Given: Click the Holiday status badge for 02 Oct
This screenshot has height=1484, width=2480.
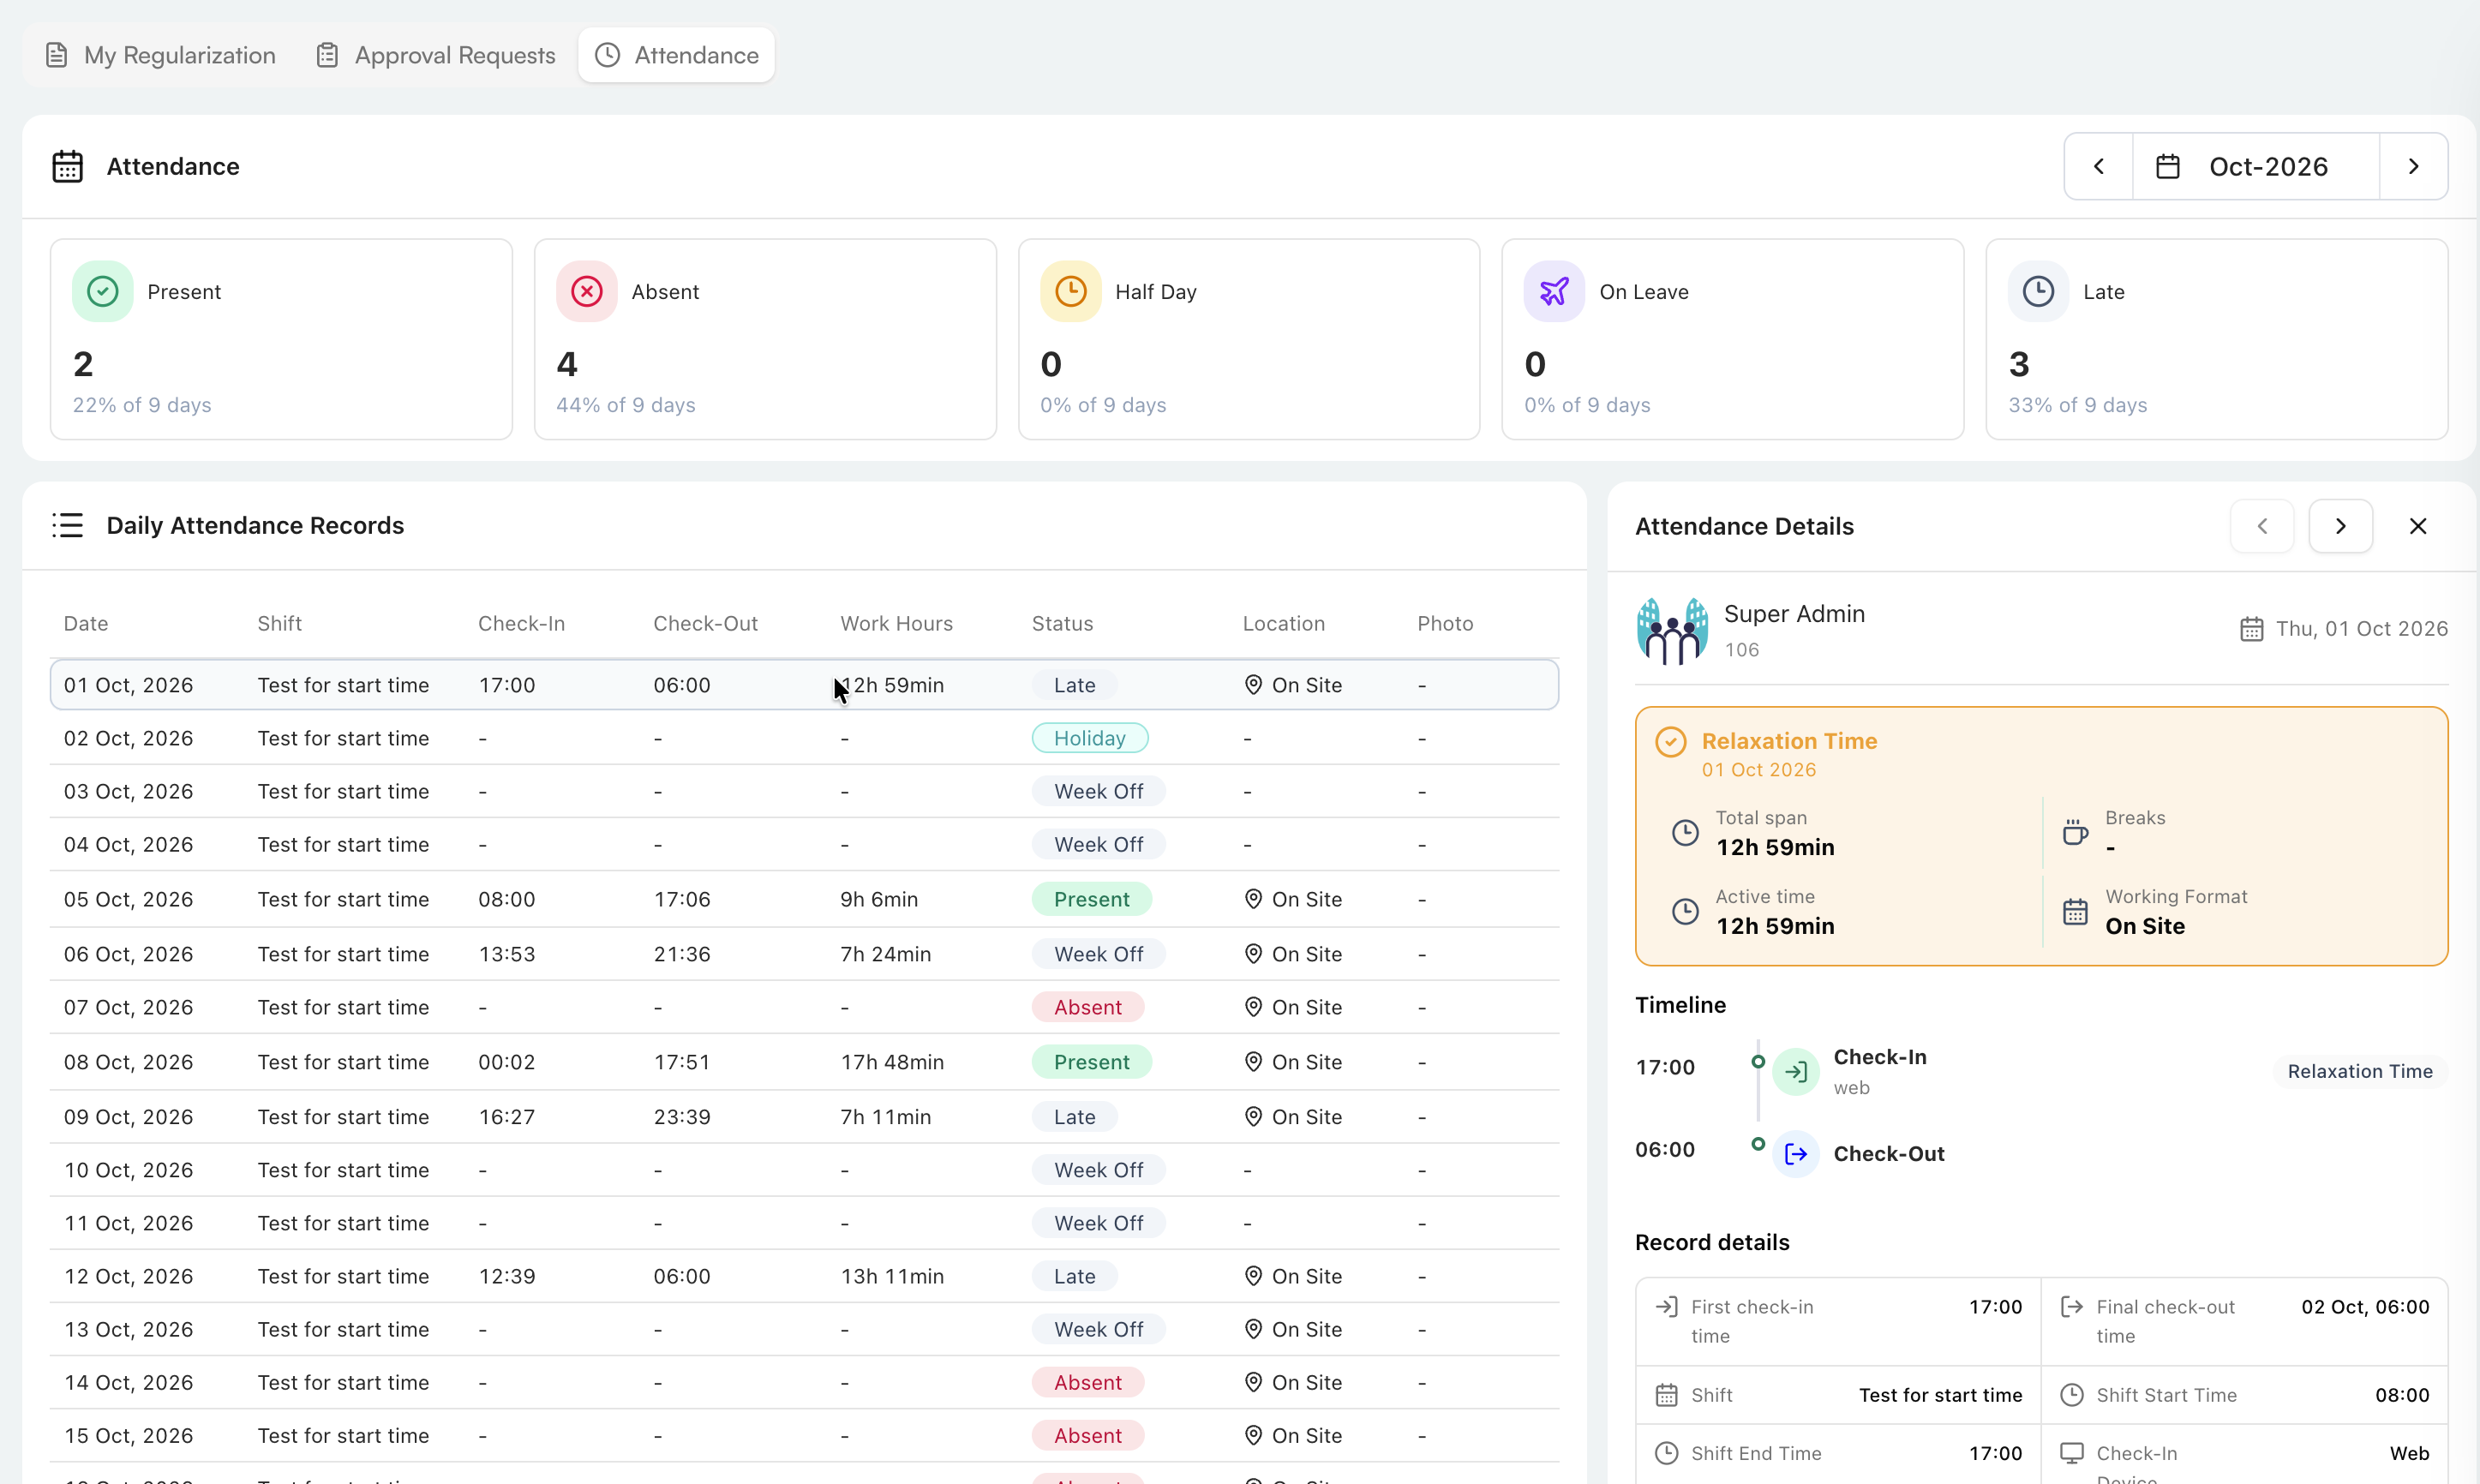Looking at the screenshot, I should [1090, 738].
